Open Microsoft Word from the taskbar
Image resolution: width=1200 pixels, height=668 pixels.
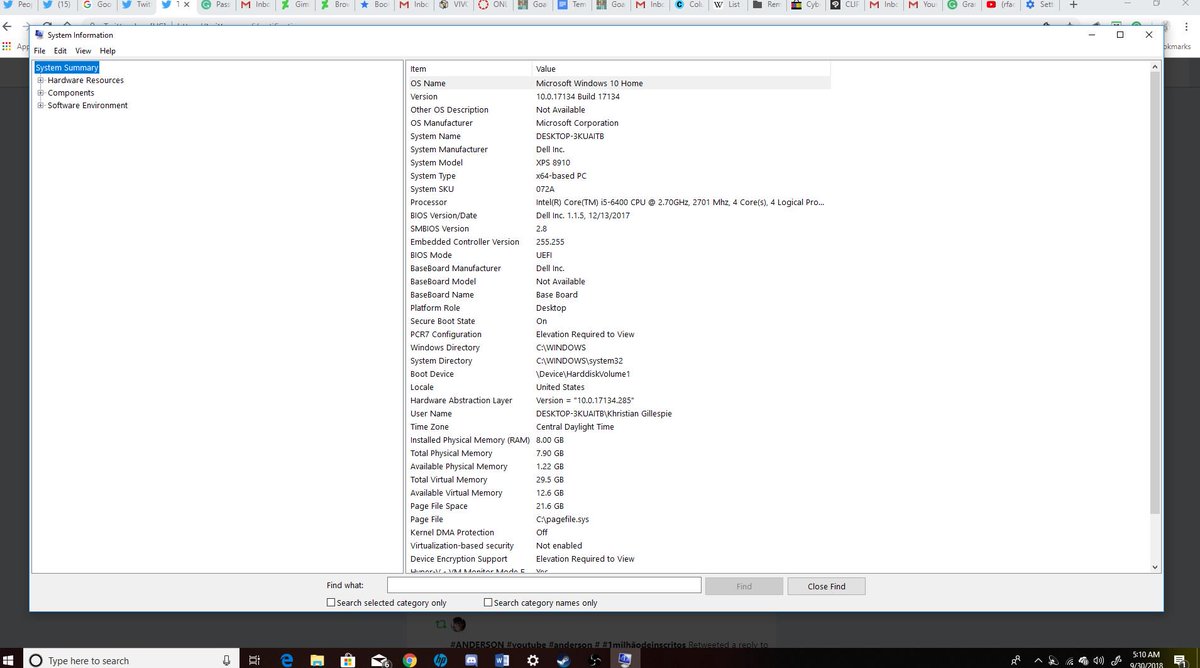[502, 660]
